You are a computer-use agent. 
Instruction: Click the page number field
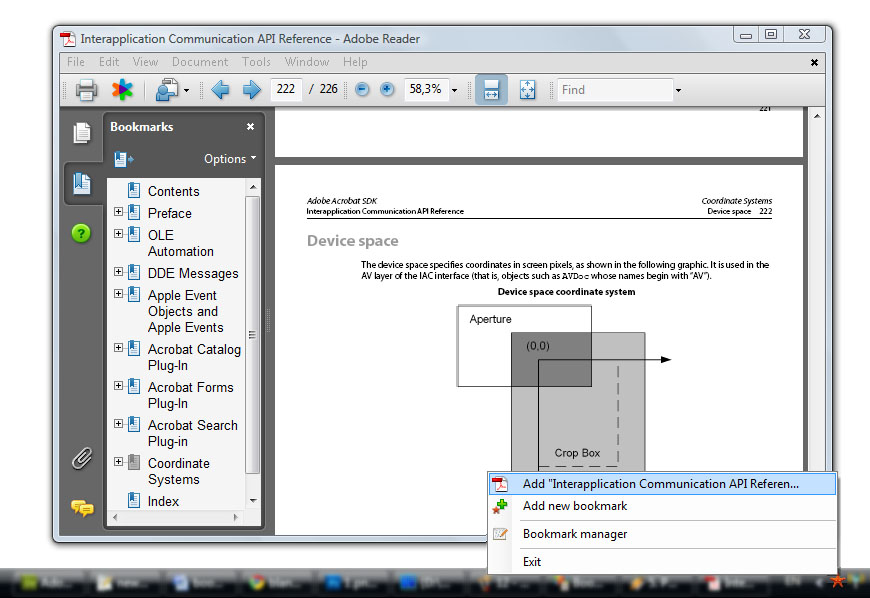[286, 89]
